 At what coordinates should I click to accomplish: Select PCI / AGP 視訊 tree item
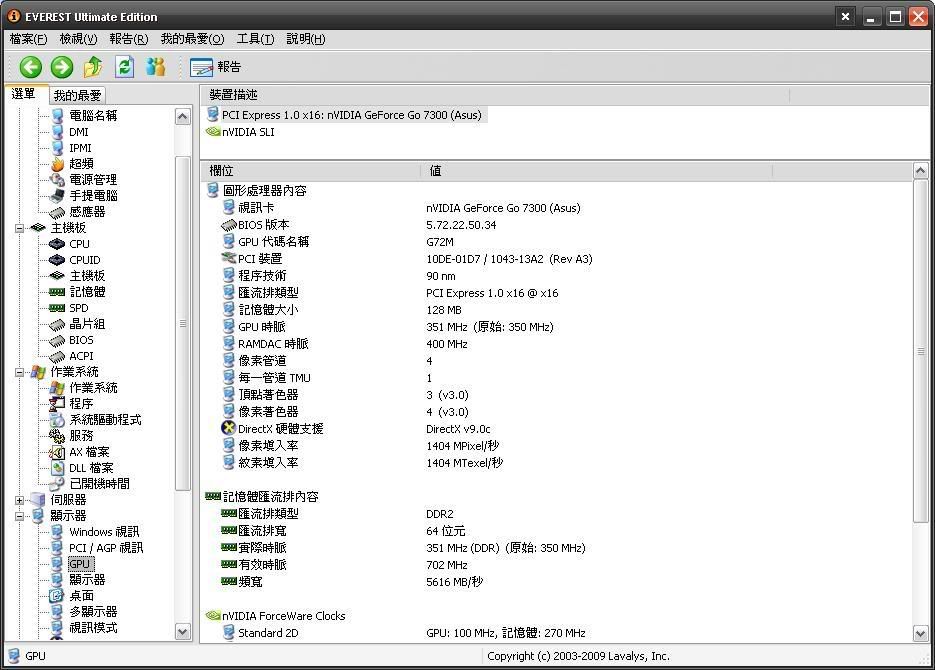pos(106,548)
